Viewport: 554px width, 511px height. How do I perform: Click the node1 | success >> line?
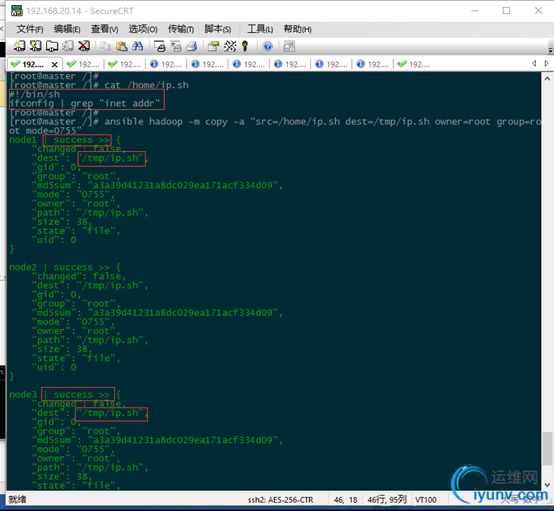point(65,140)
